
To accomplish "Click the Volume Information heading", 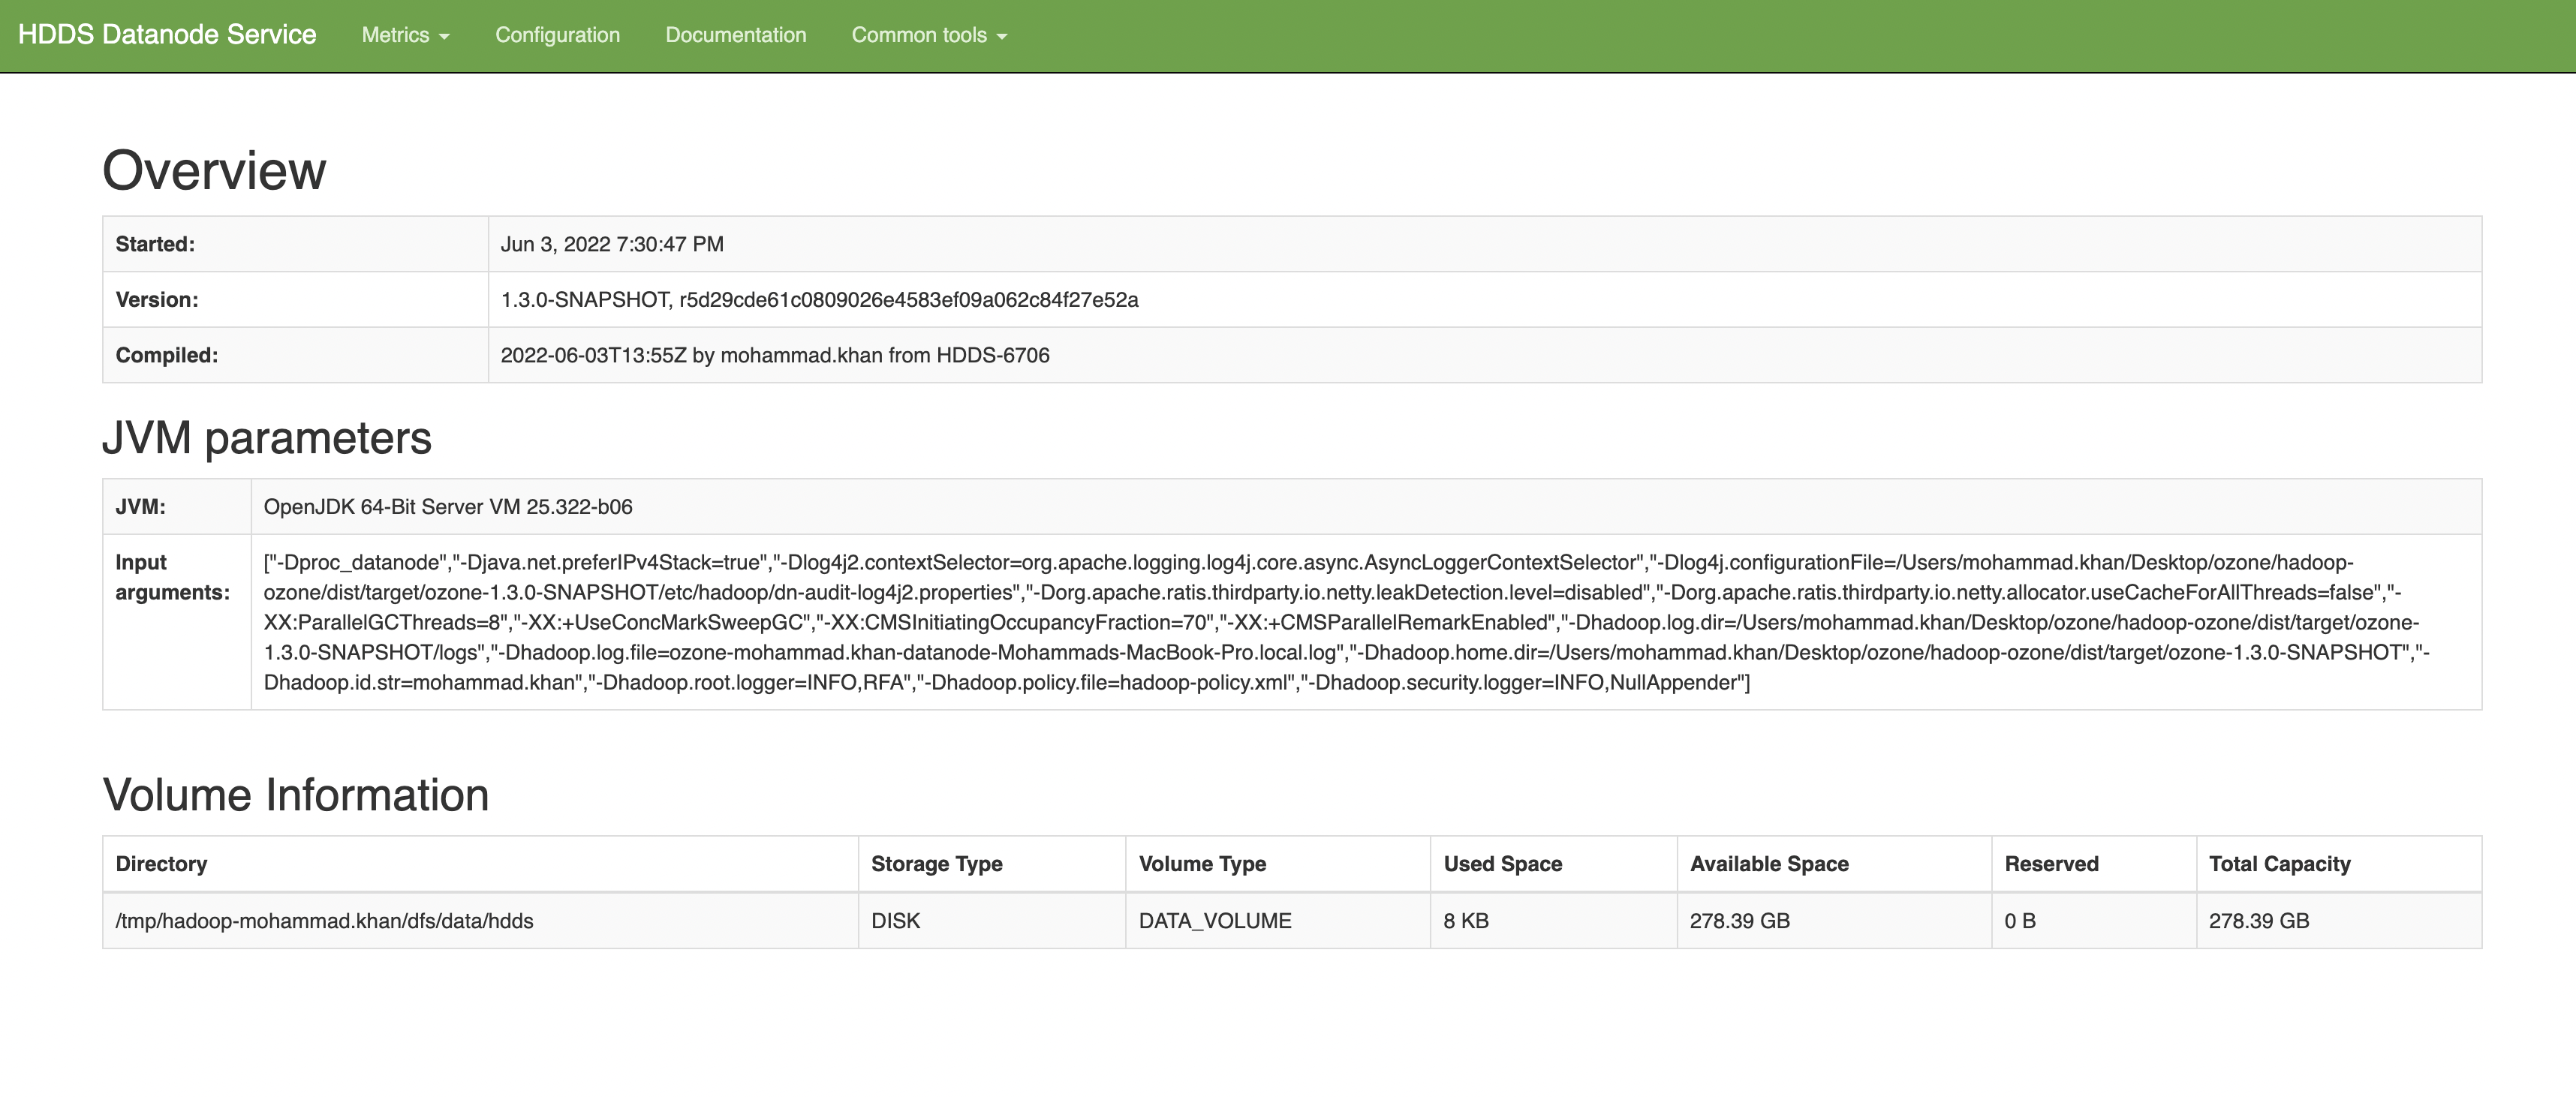I will (x=296, y=796).
